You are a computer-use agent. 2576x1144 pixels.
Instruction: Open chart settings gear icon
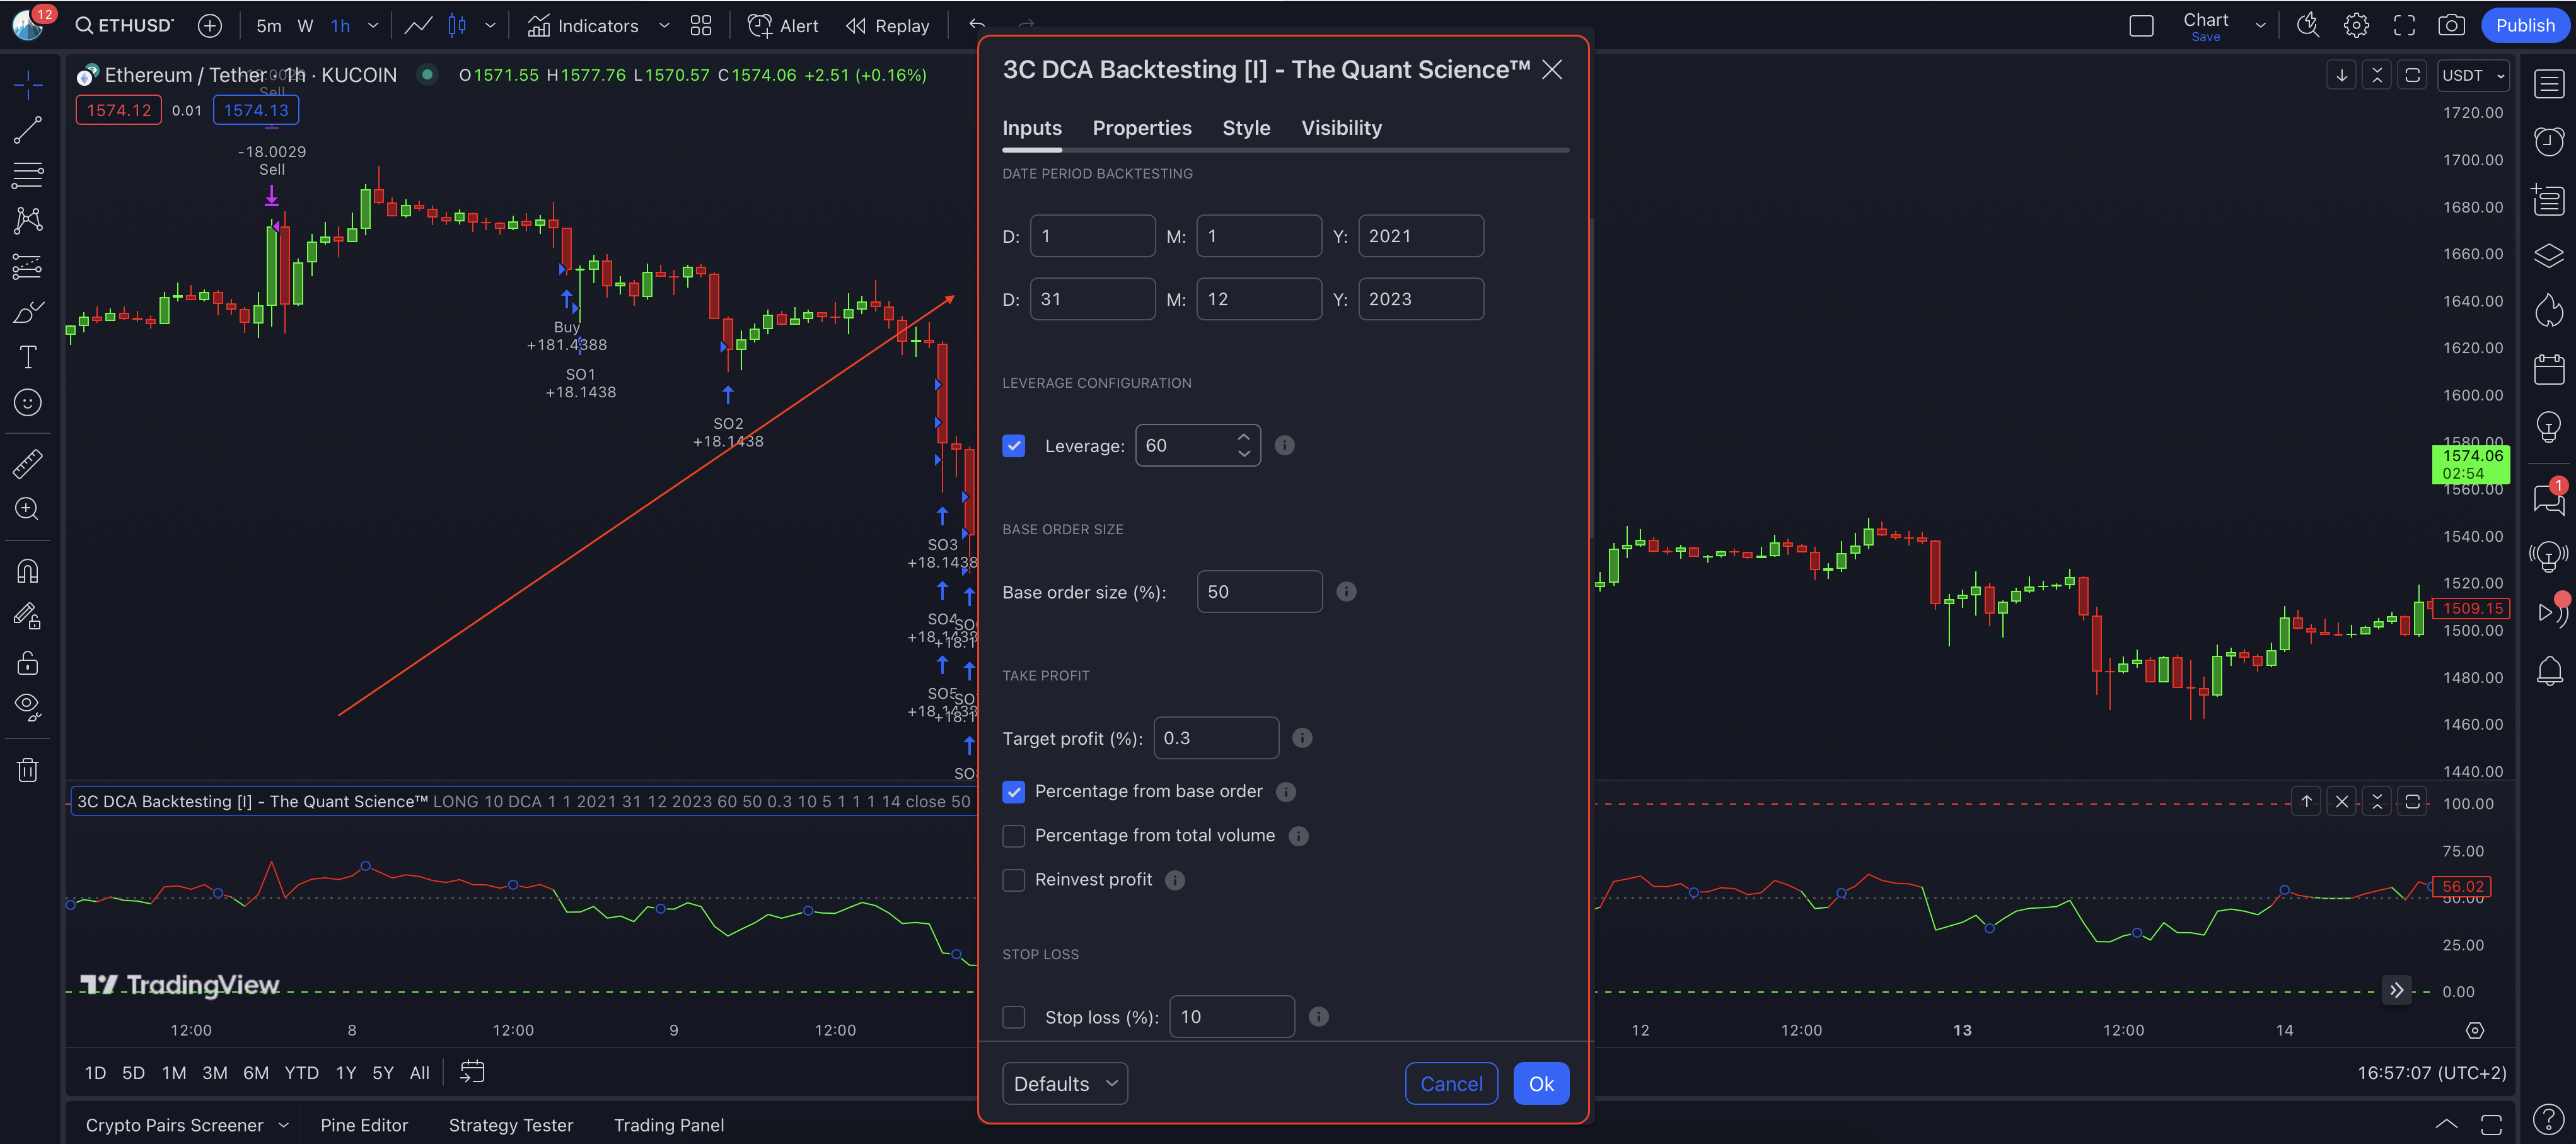point(2356,26)
